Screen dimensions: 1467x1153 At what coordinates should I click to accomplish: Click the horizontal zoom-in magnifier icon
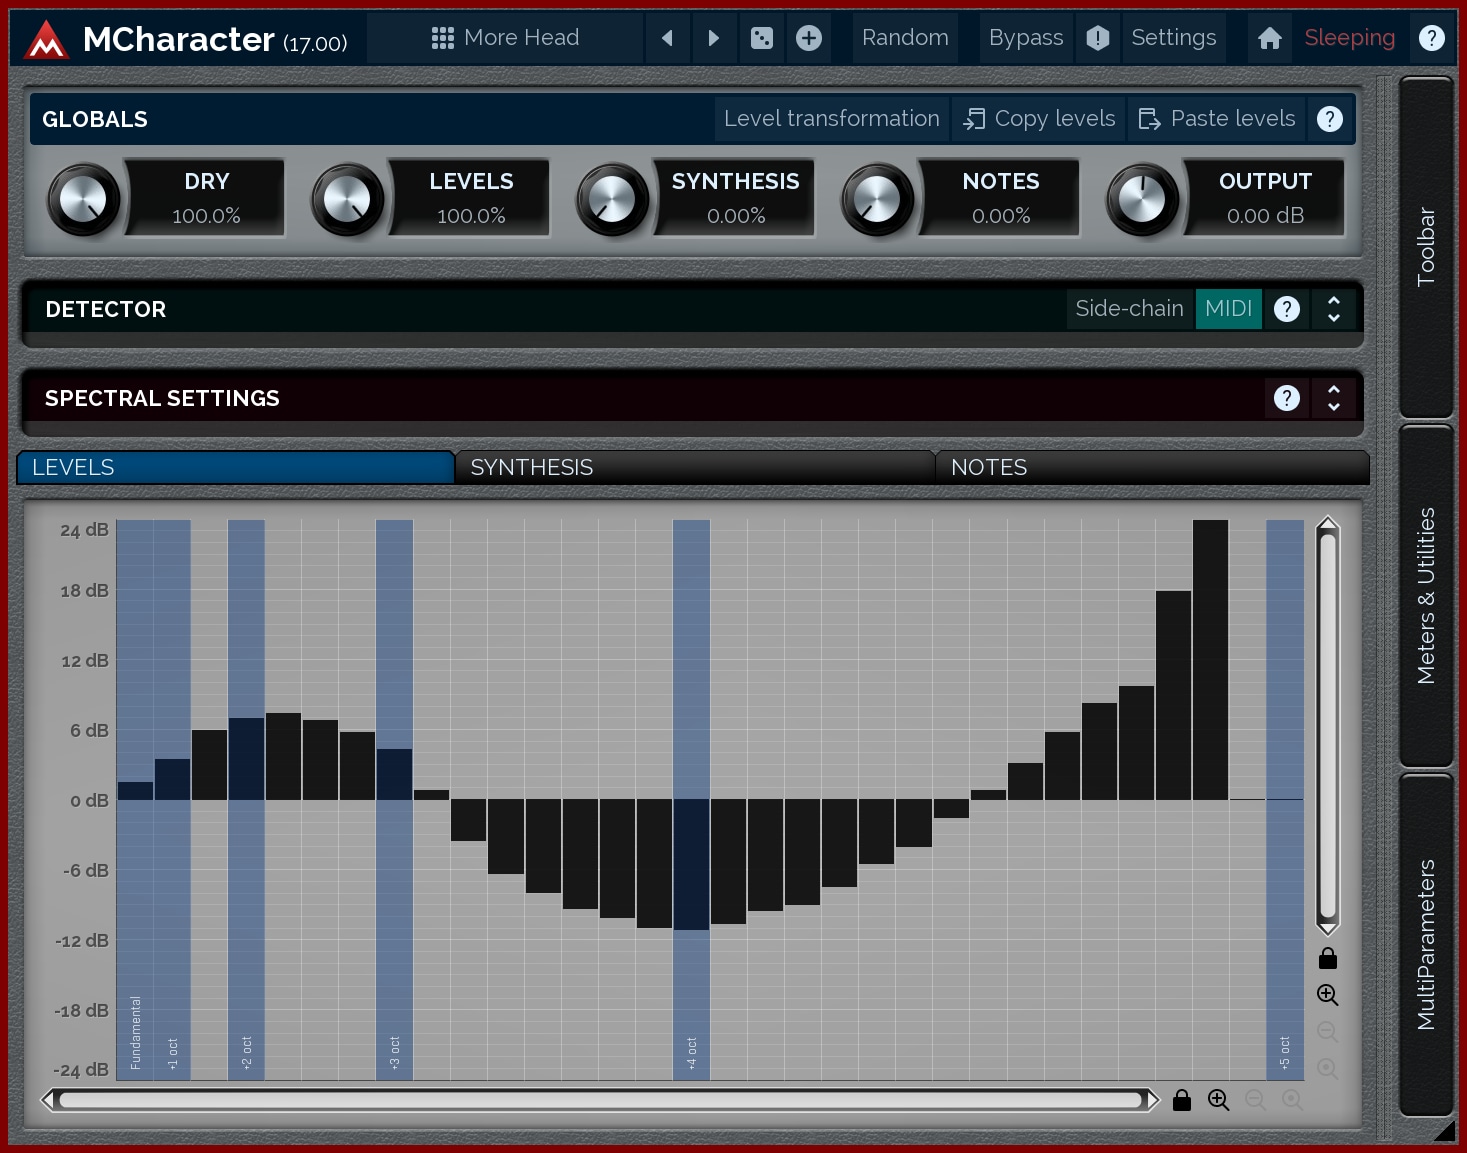tap(1218, 1100)
